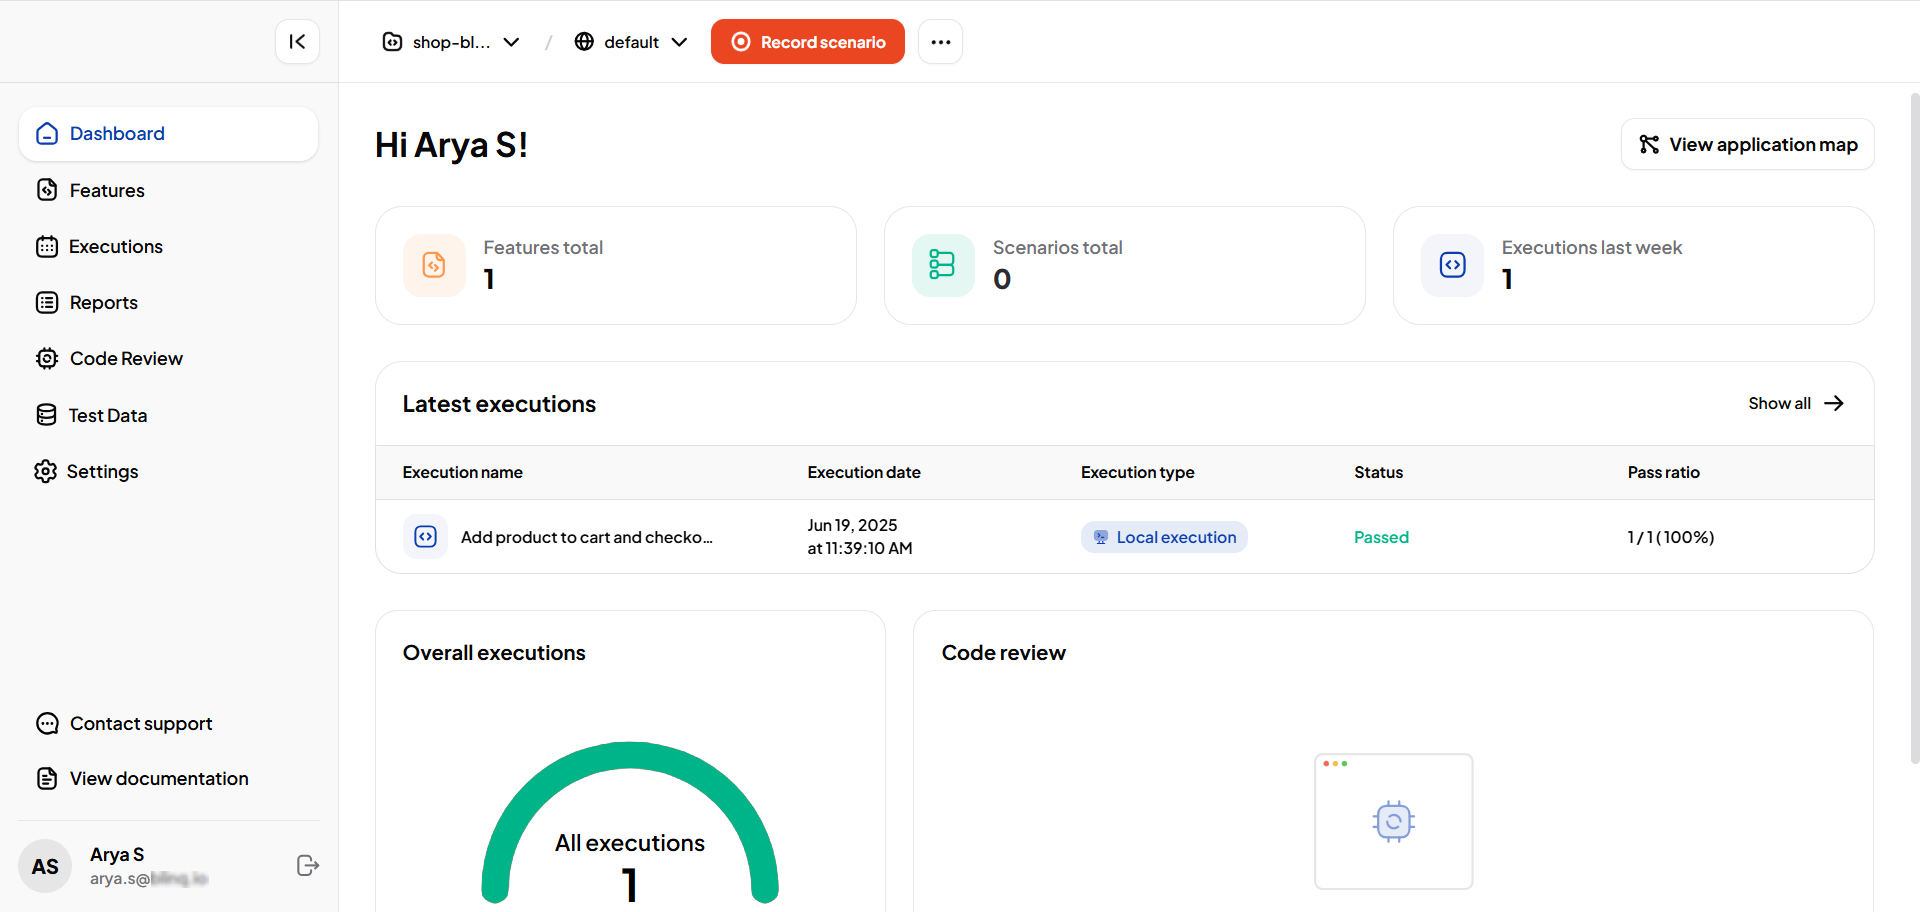Click the Executions last week card icon

(1452, 265)
